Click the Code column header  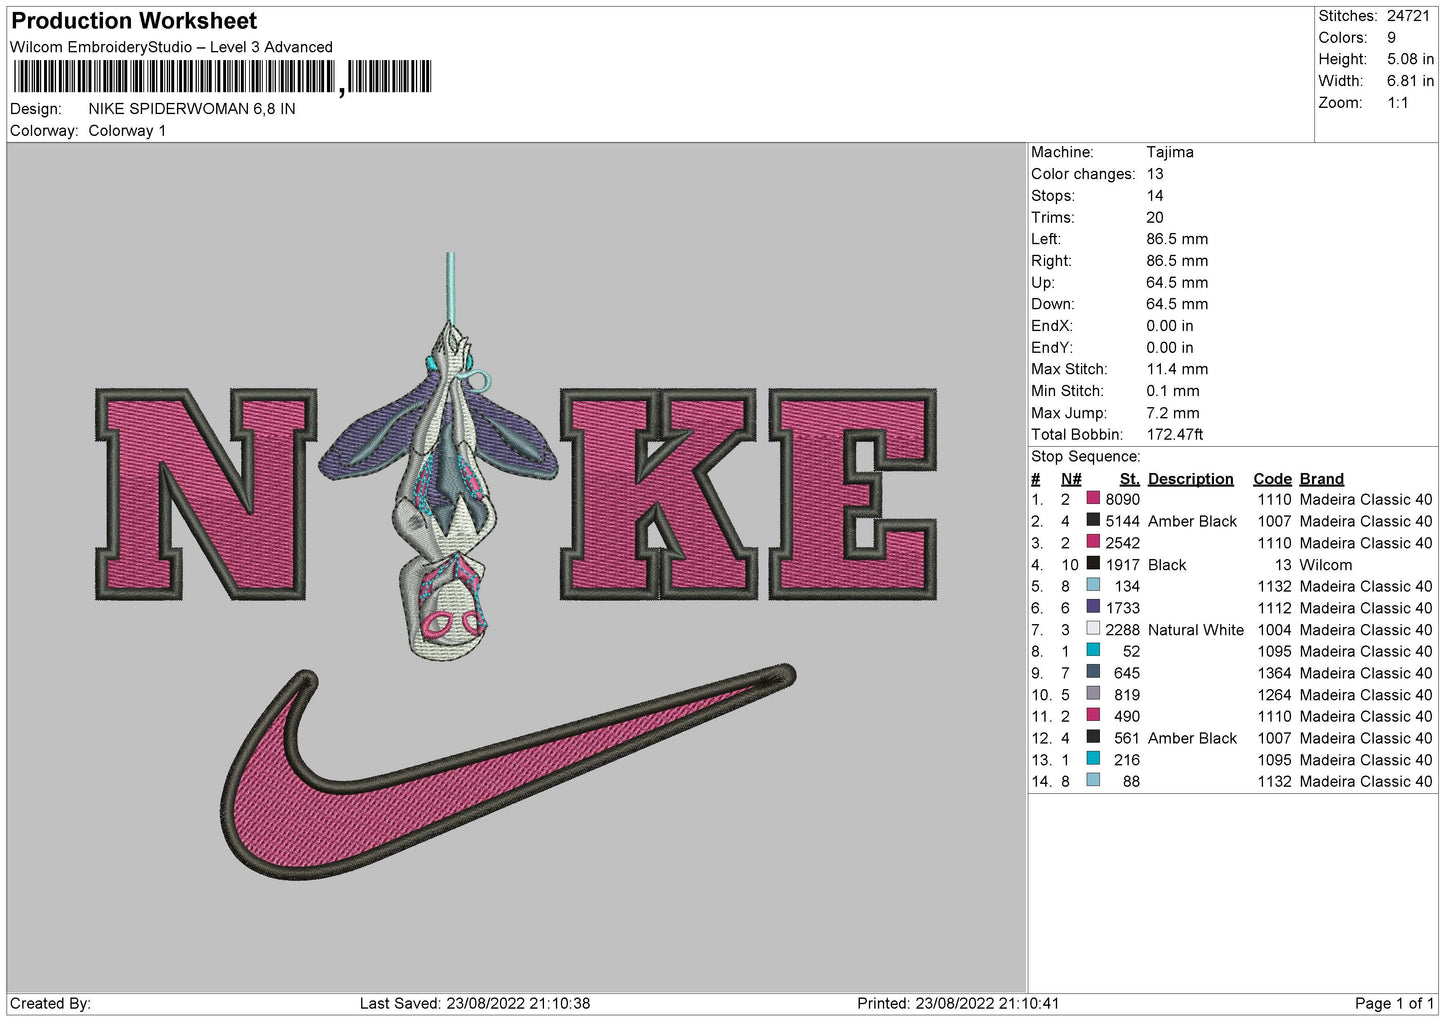coord(1272,479)
